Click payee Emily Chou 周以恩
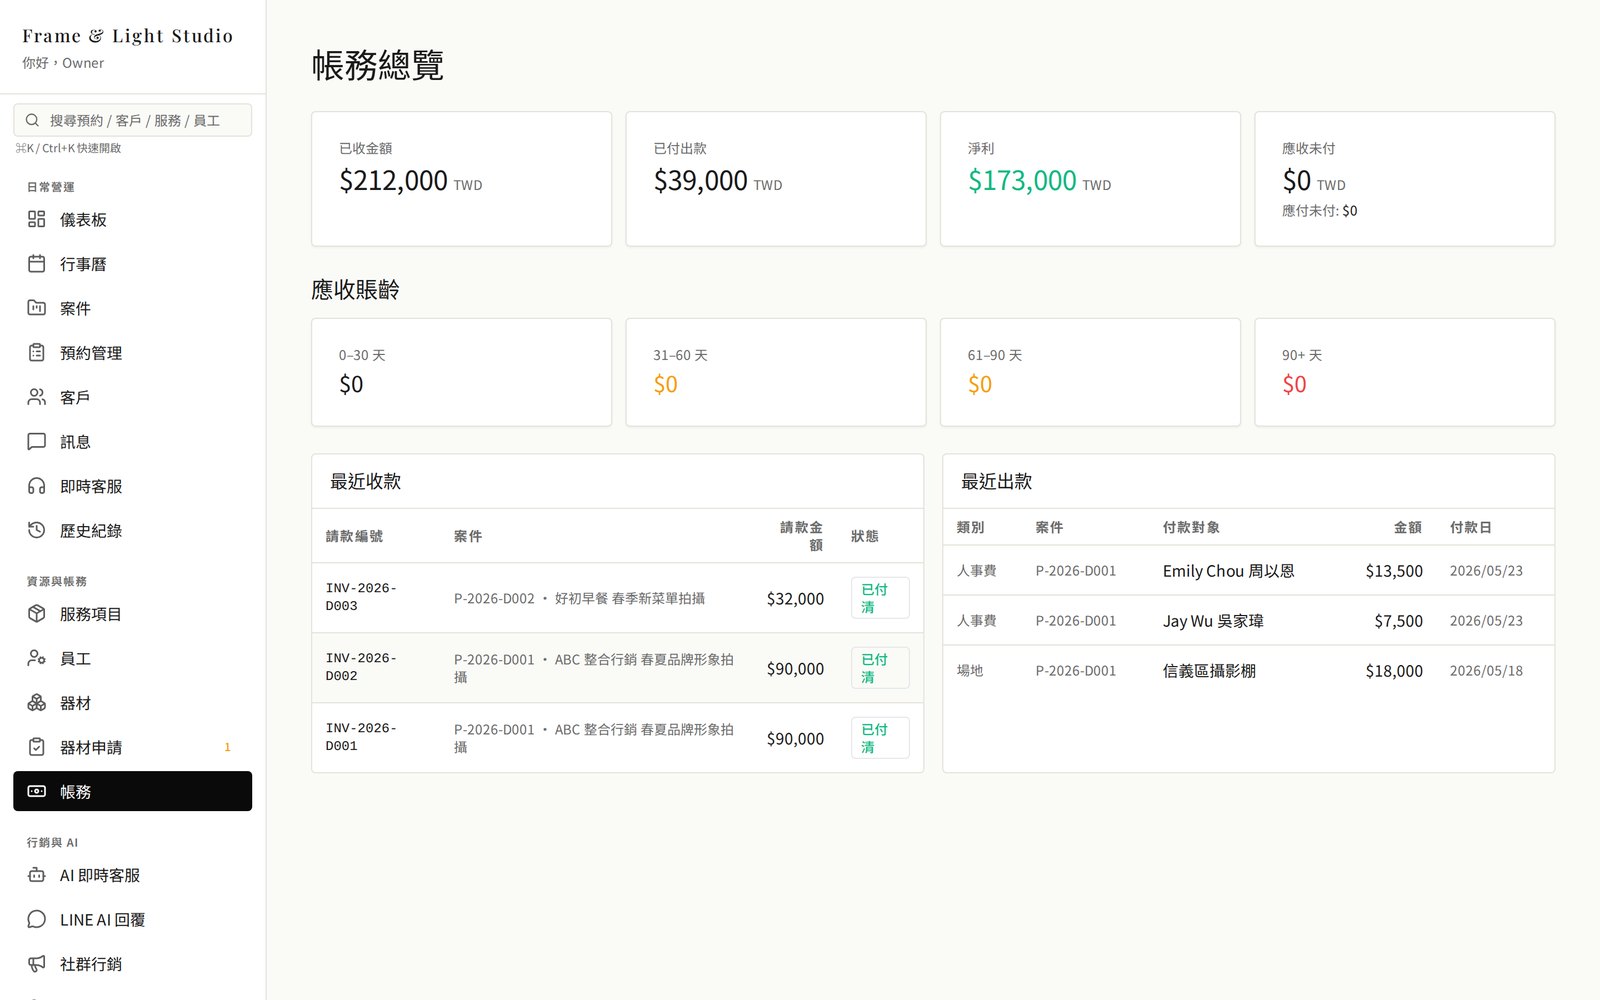 (x=1228, y=571)
